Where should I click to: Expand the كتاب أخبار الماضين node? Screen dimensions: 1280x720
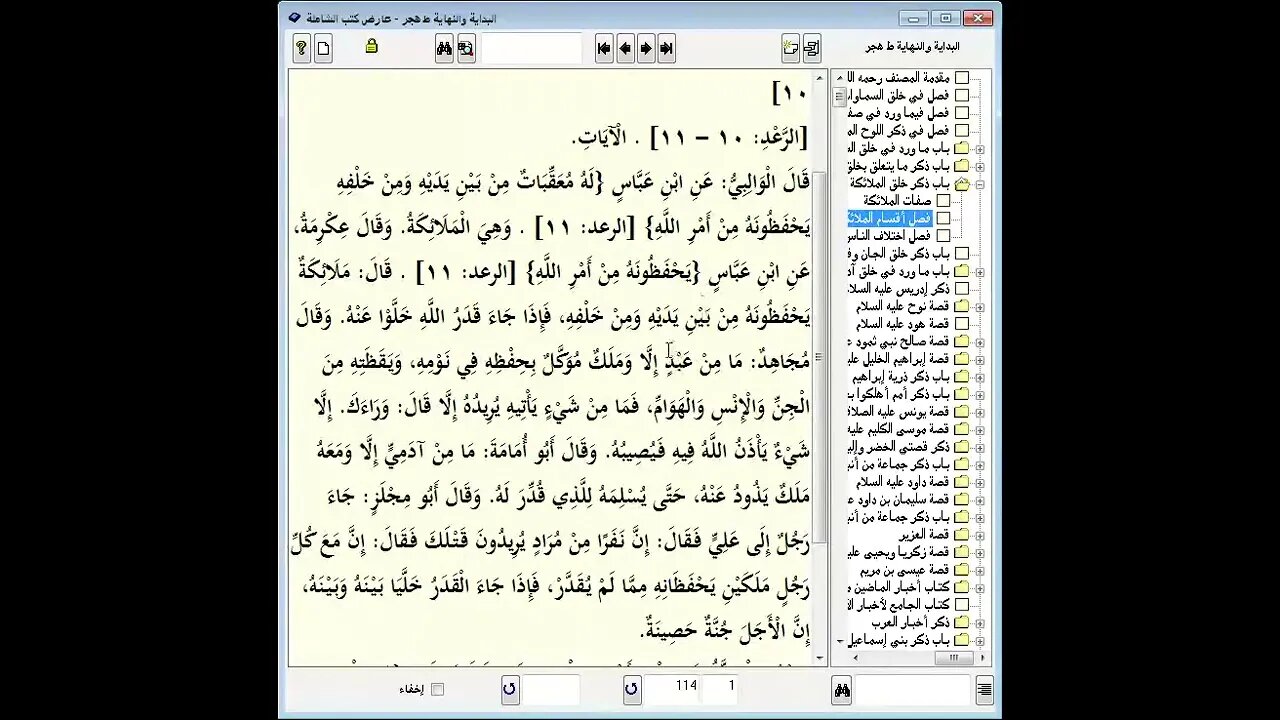pos(980,586)
